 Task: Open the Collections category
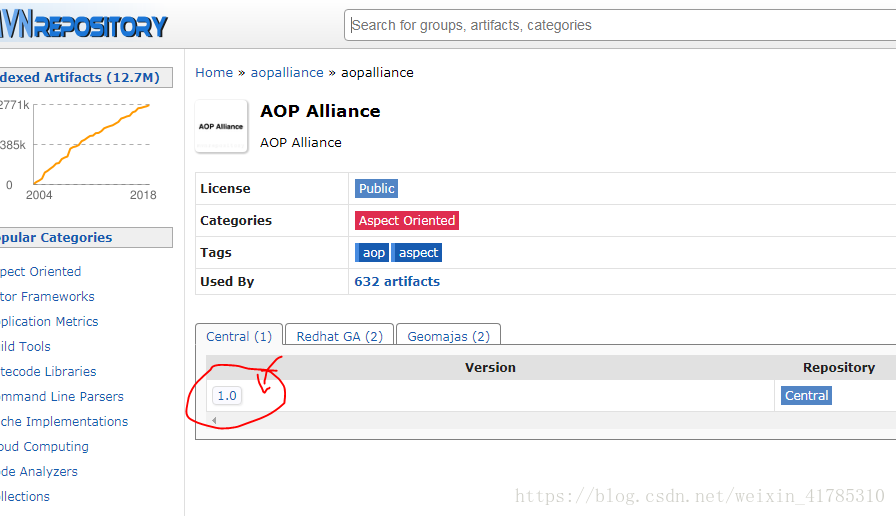pyautogui.click(x=25, y=497)
